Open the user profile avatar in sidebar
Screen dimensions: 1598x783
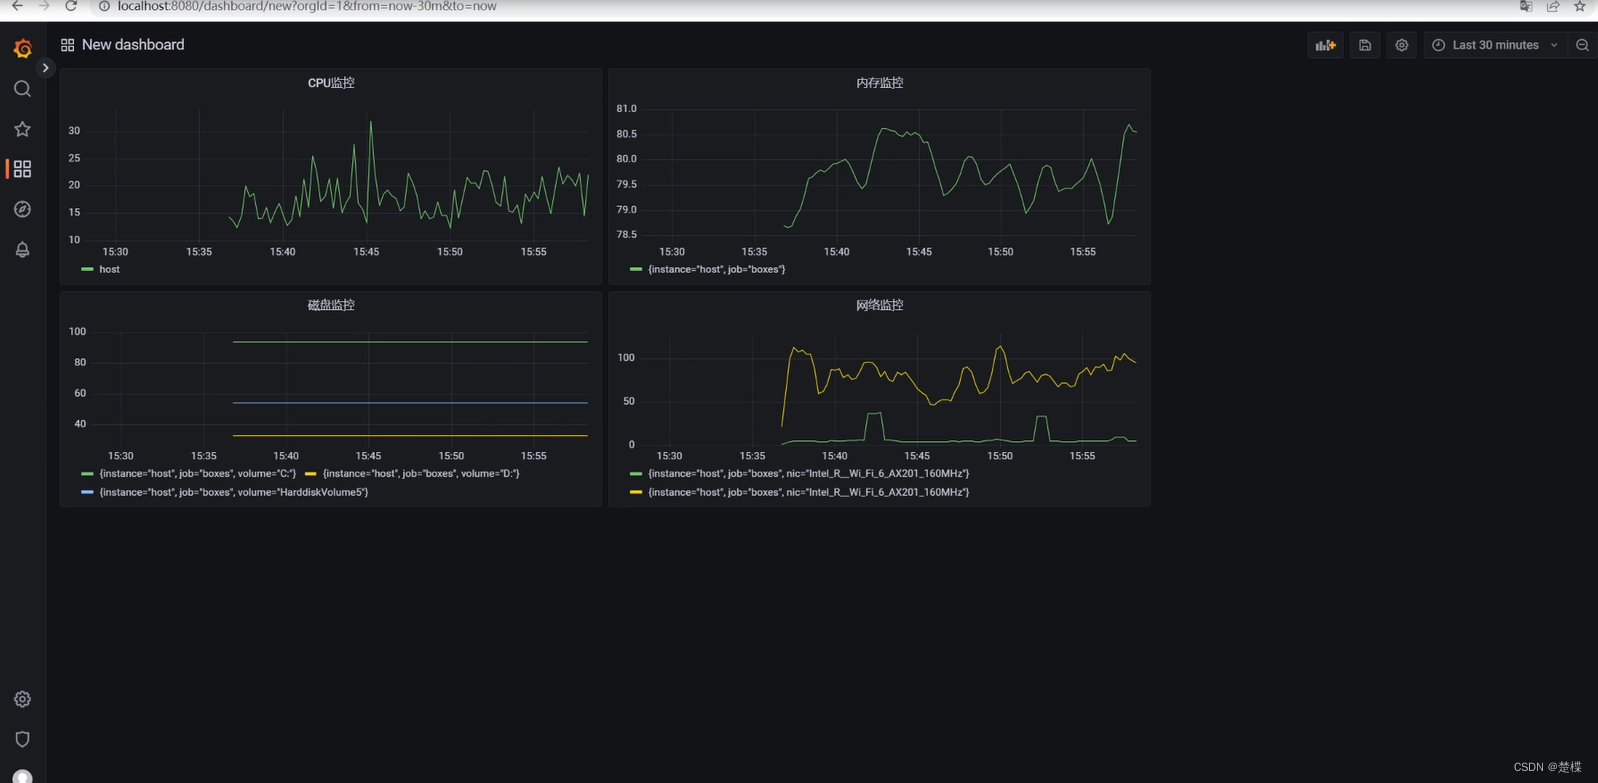(x=22, y=776)
